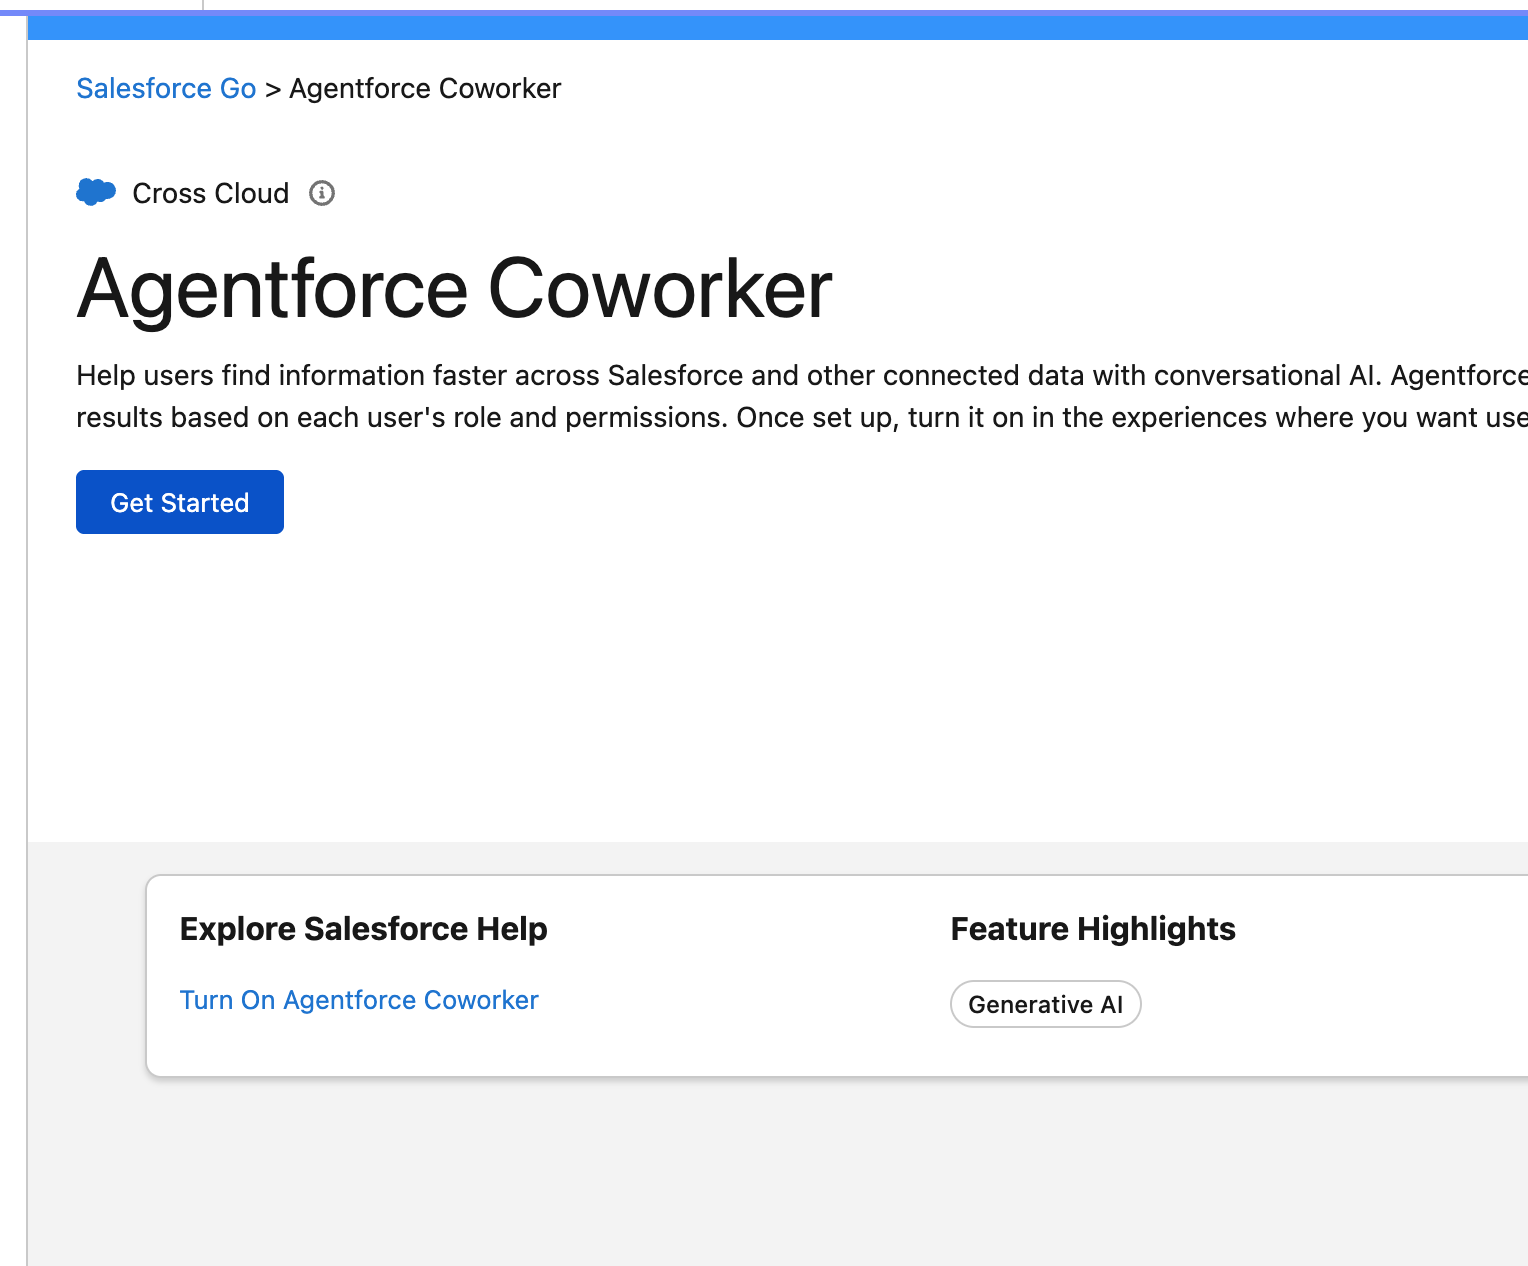Click the info icon beside Cross Cloud
The height and width of the screenshot is (1266, 1528).
[321, 193]
